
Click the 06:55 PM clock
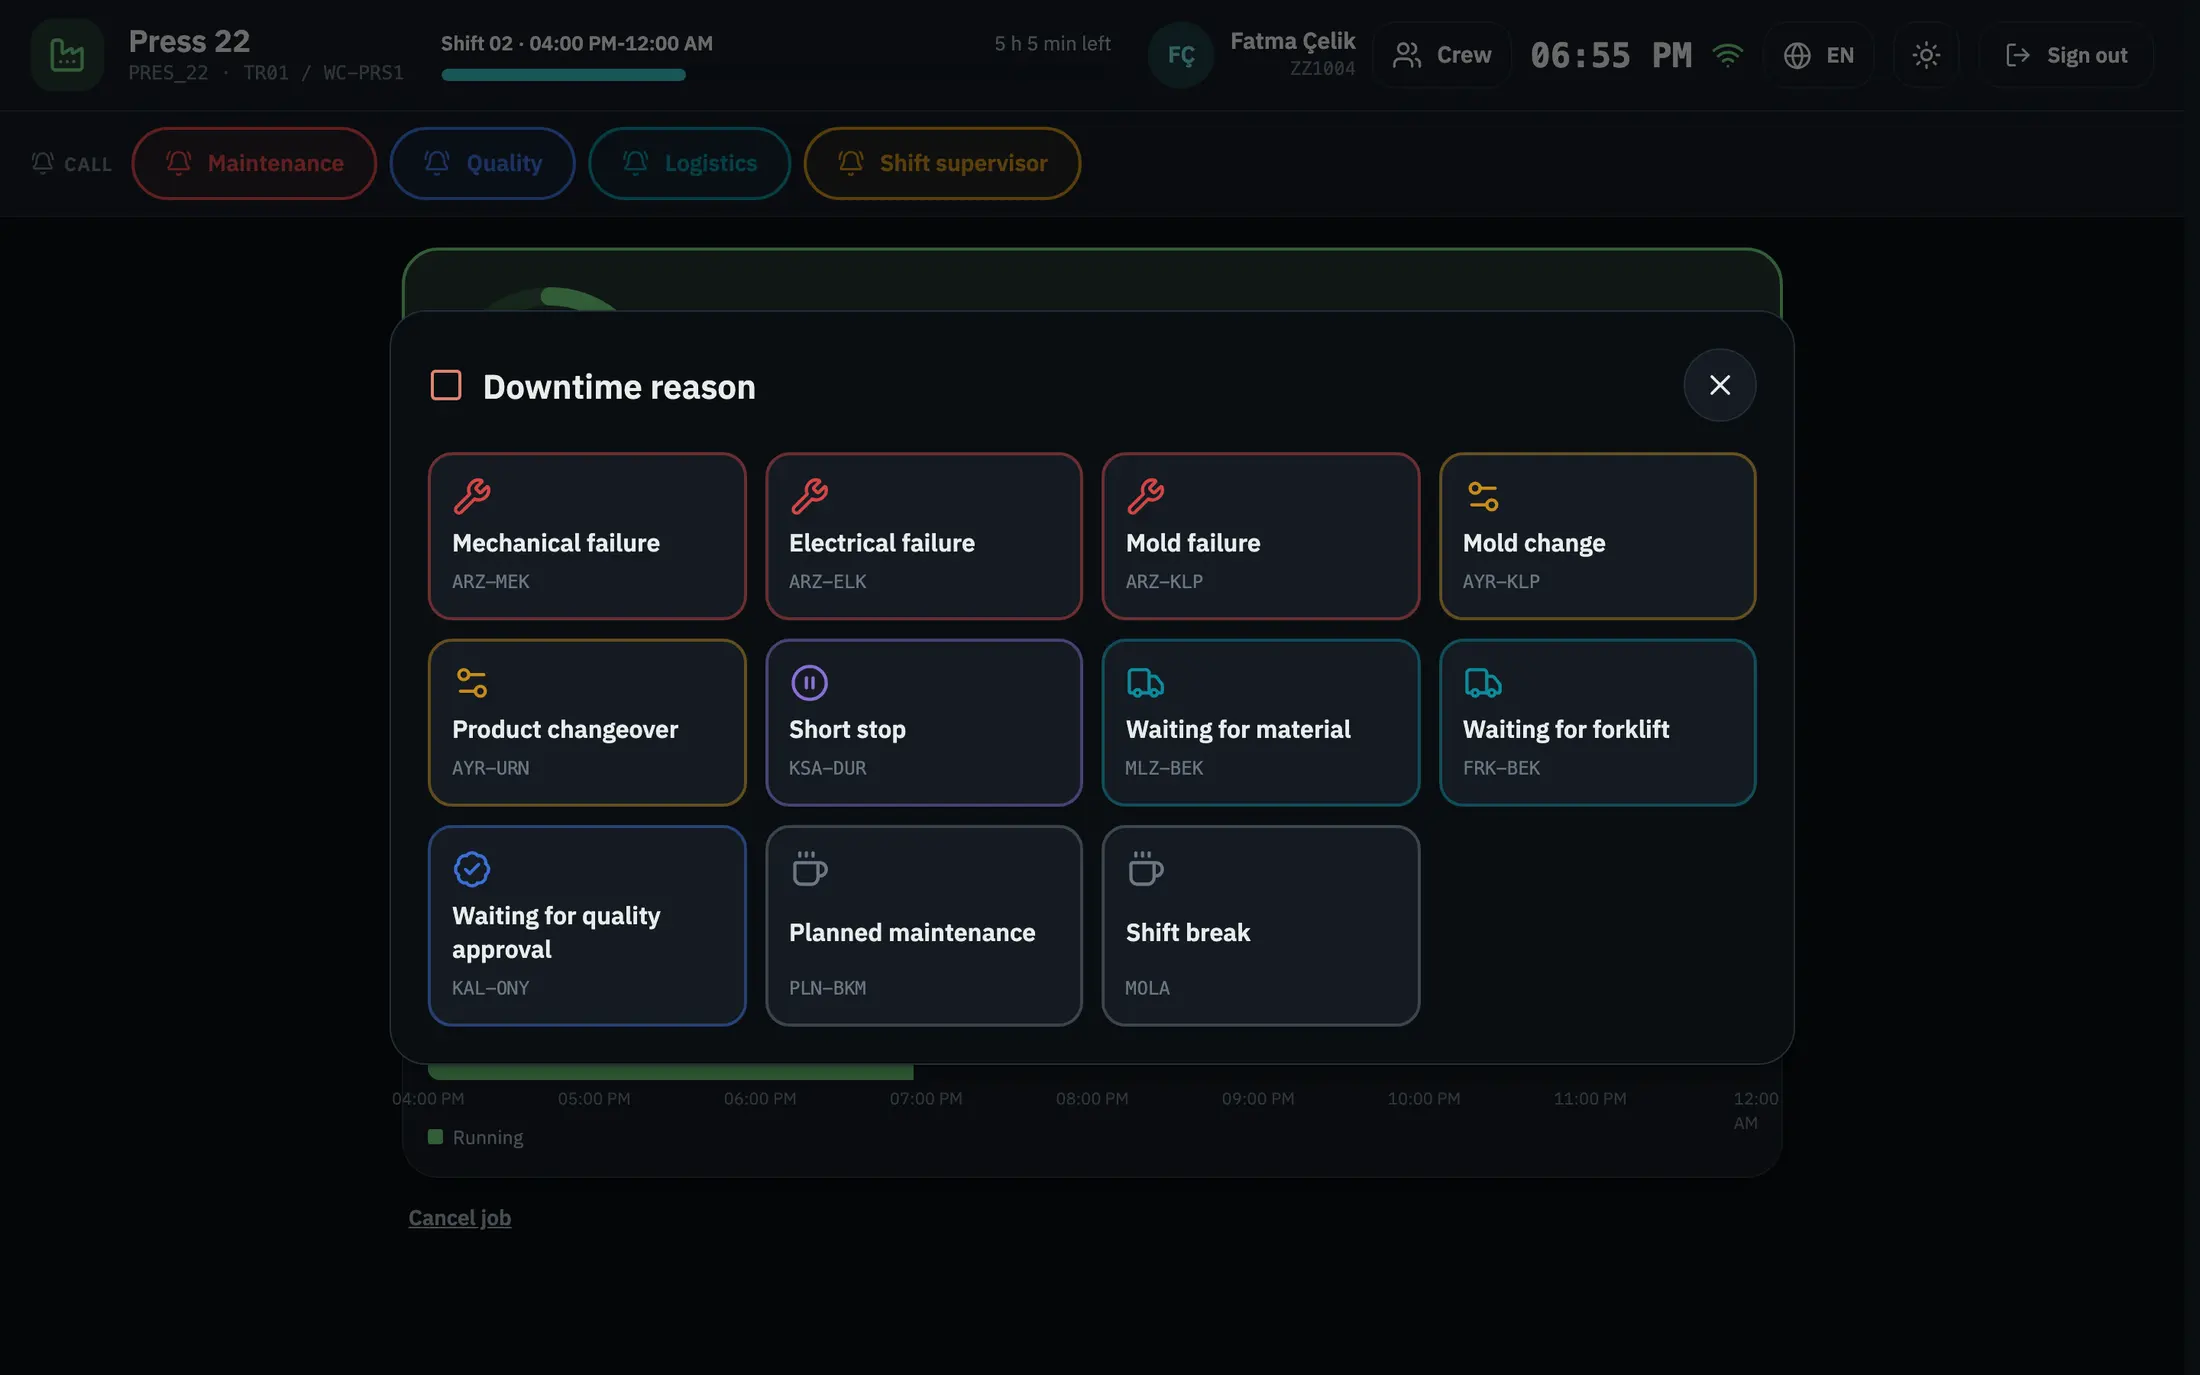1611,55
